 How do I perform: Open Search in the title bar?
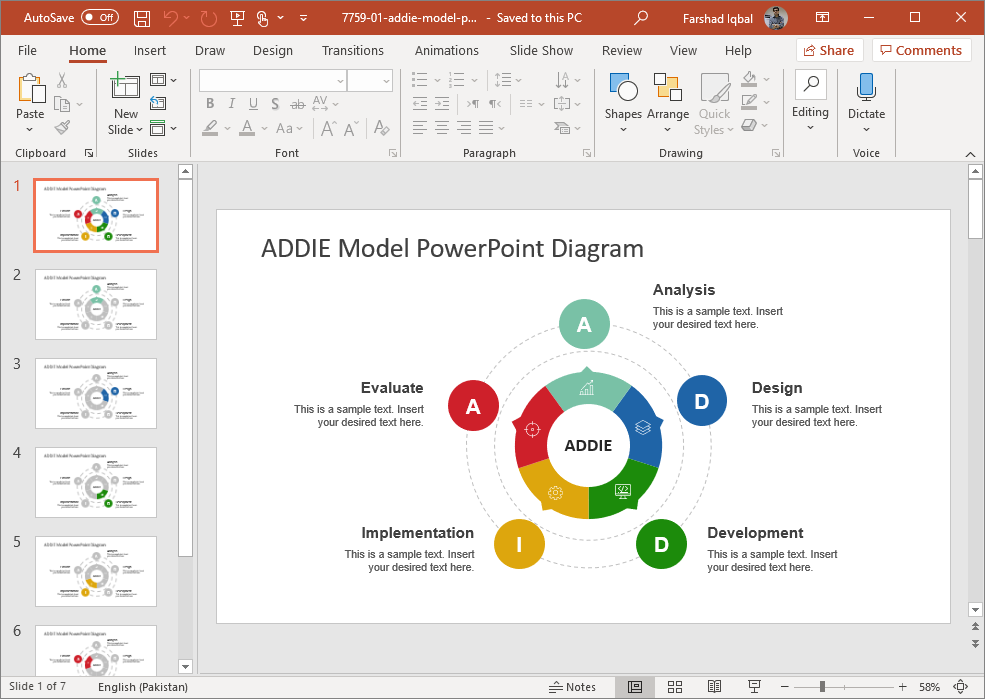[x=641, y=18]
